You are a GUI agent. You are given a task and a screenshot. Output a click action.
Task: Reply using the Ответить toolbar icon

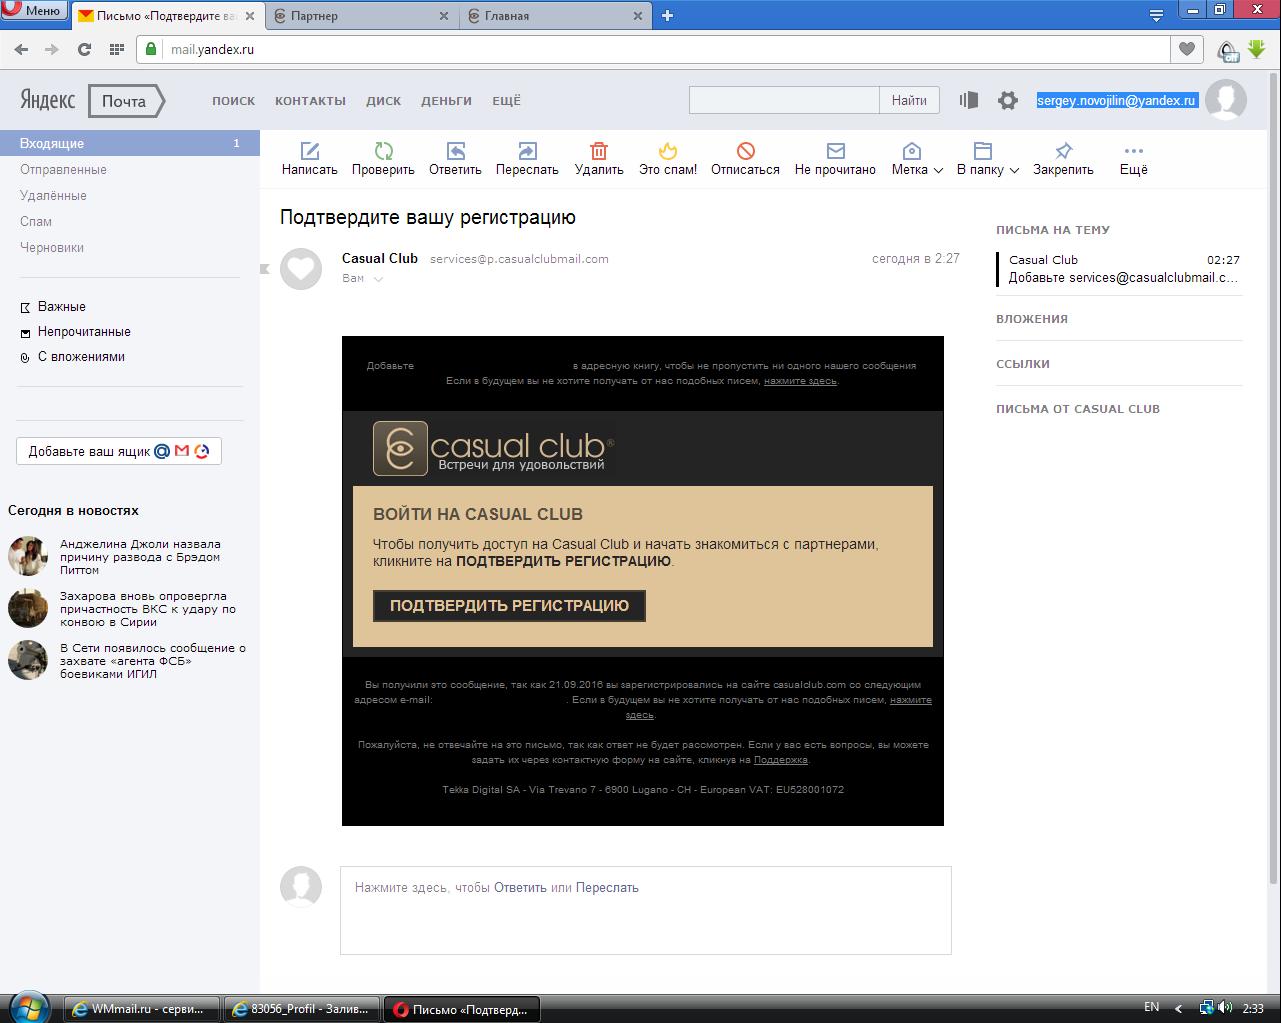[455, 159]
